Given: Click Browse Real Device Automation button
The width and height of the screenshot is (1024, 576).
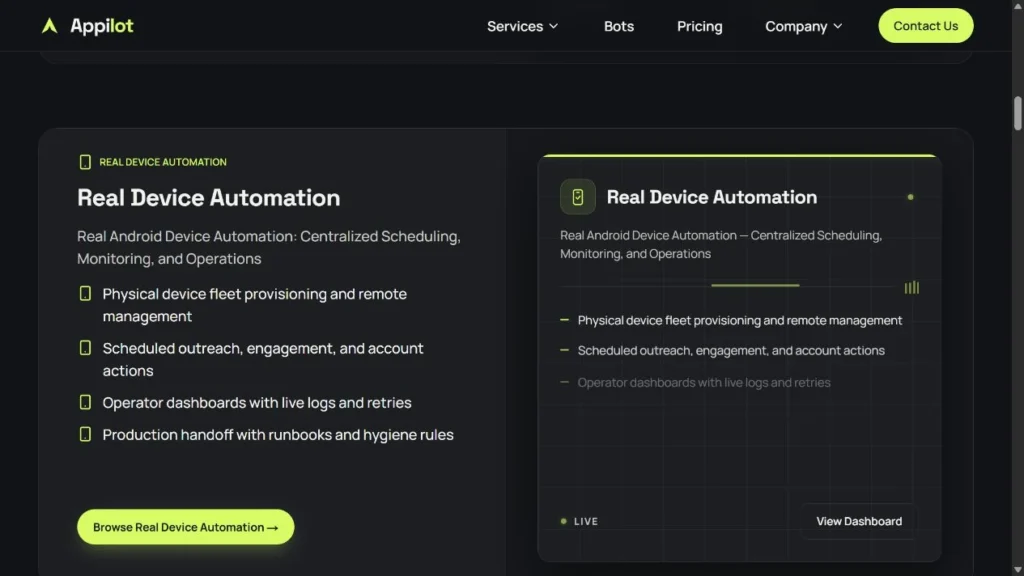Looking at the screenshot, I should [x=185, y=526].
